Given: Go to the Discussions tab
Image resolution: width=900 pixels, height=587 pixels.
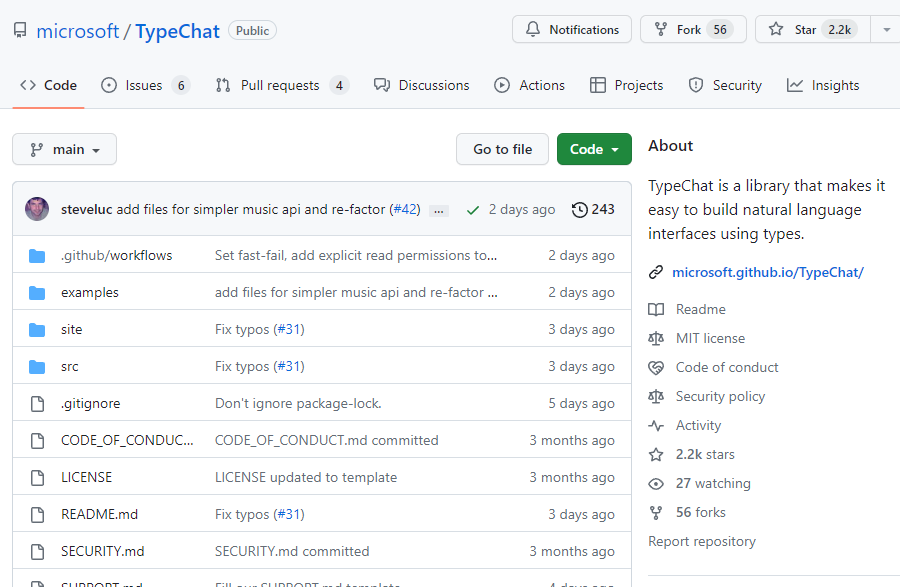Looking at the screenshot, I should click(x=421, y=85).
